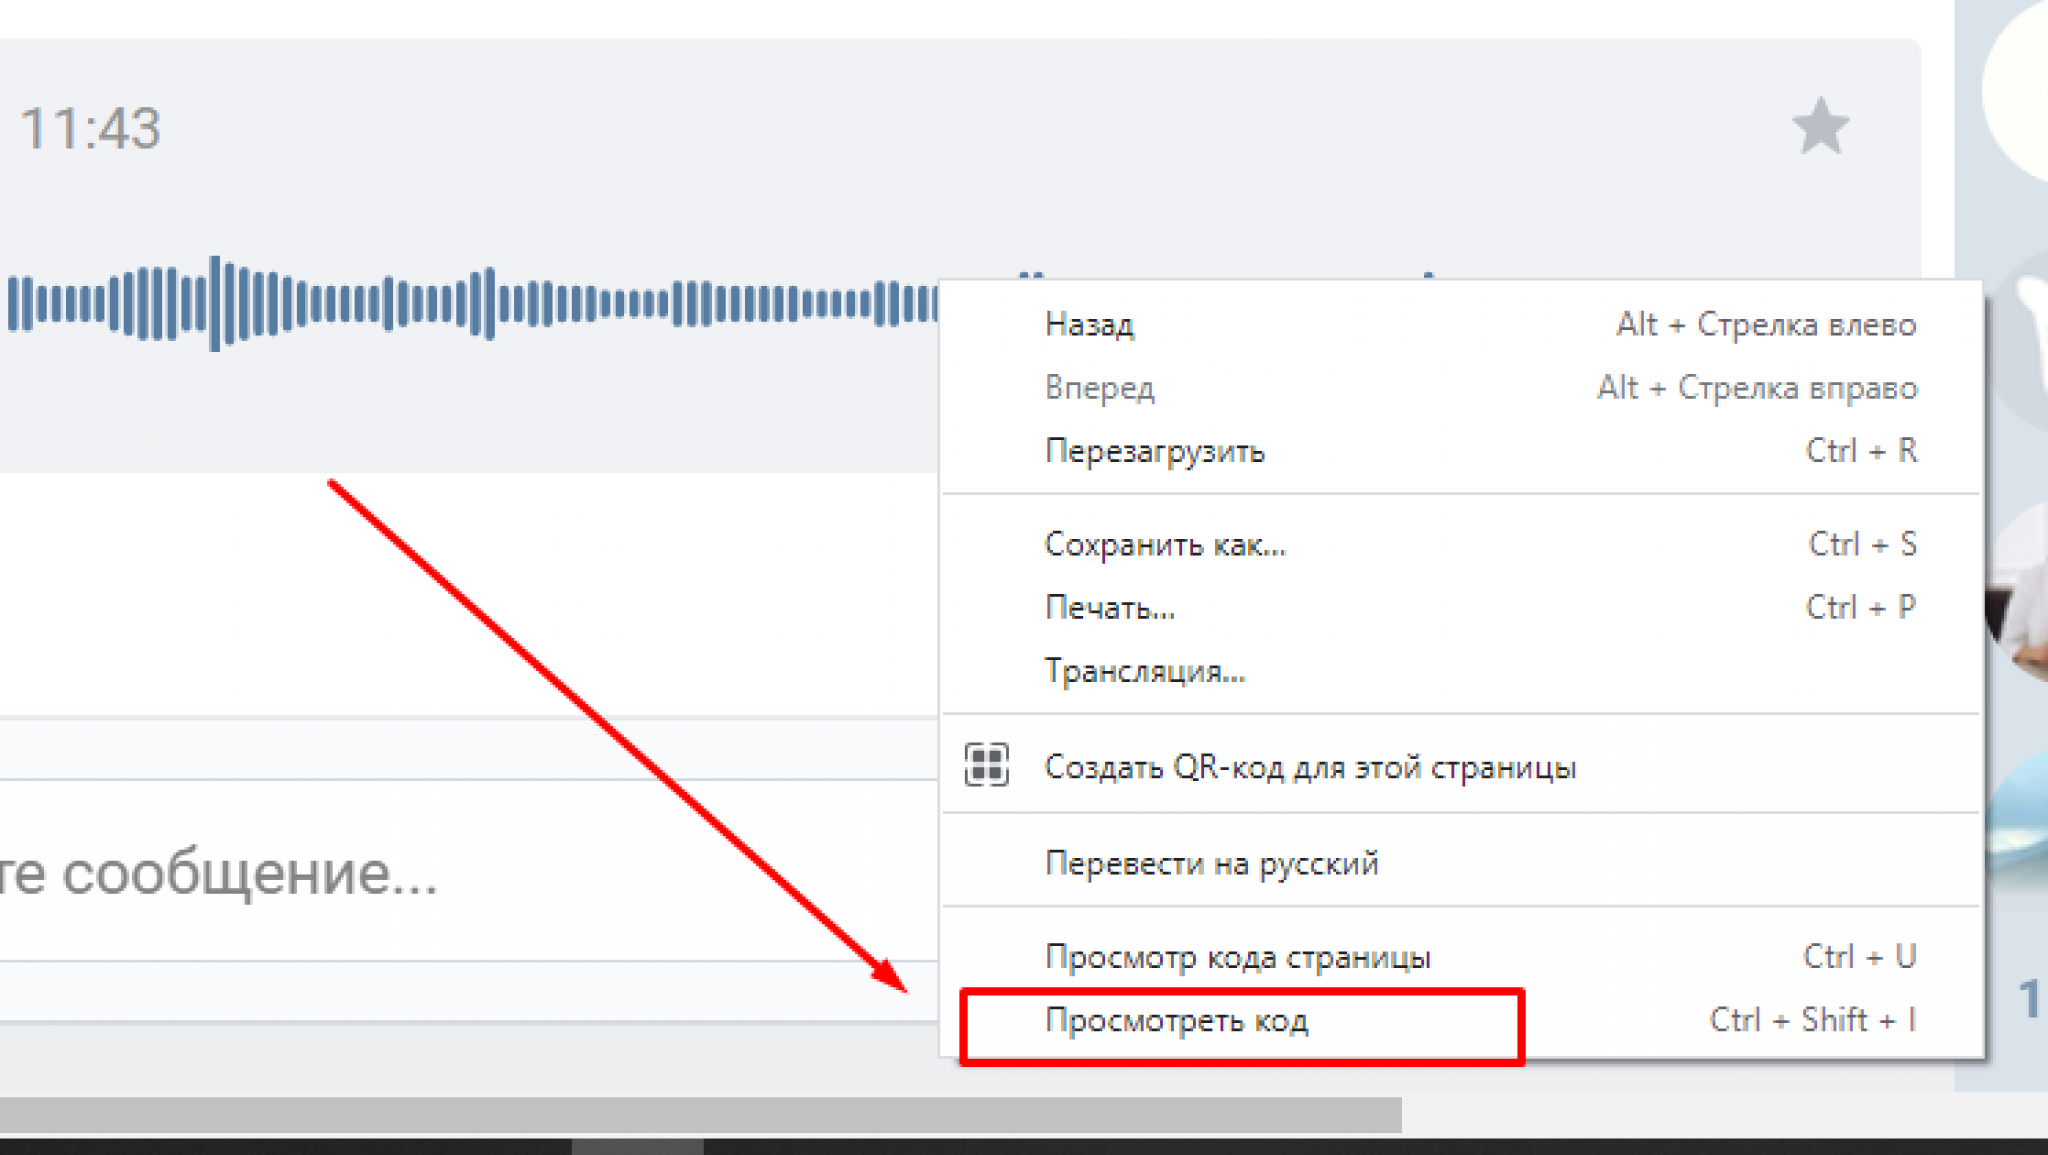Click the '11:43' message timestamp
The image size is (2048, 1155).
[90, 129]
